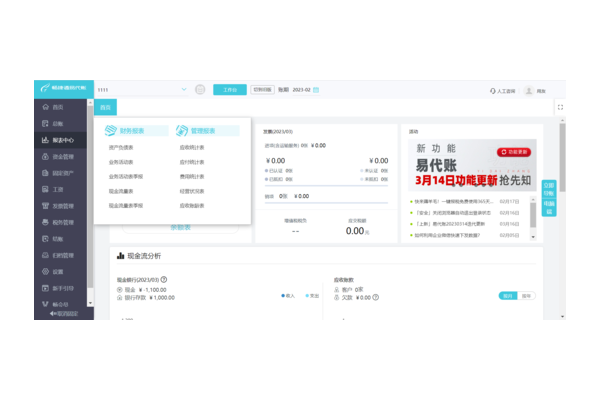
Task: Click the lower 电脑端 floating side button
Action: [x=549, y=207]
